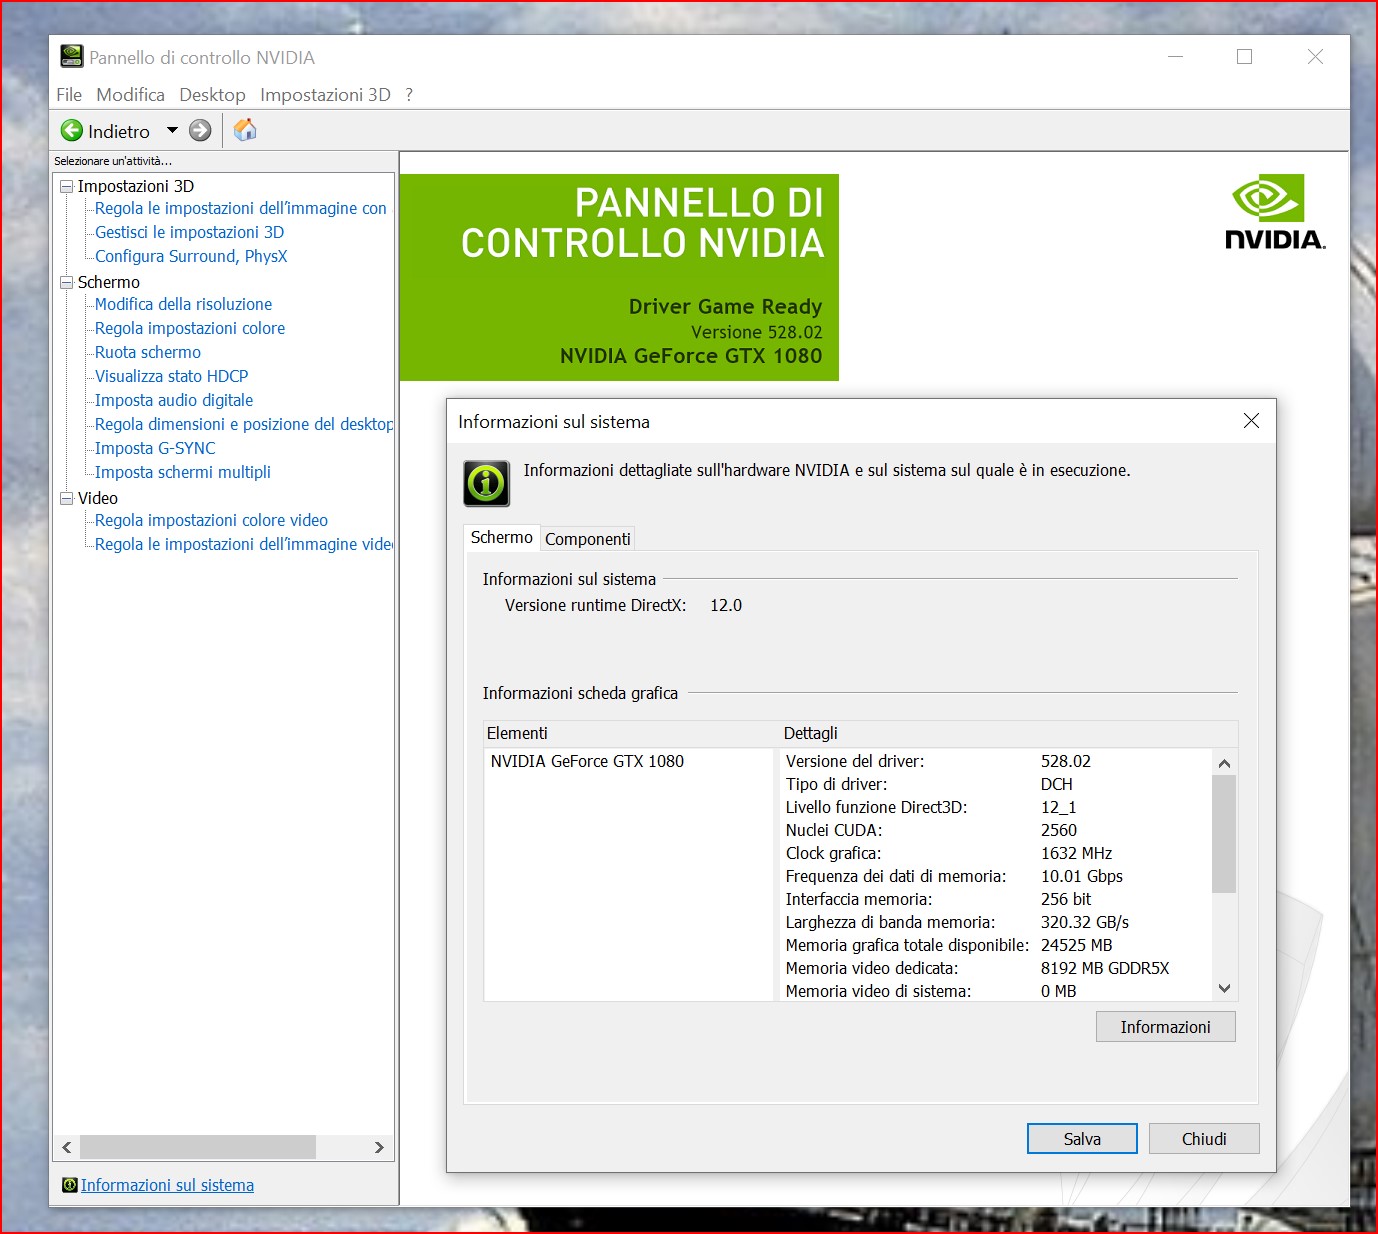Open the Modifica menu

click(x=130, y=95)
